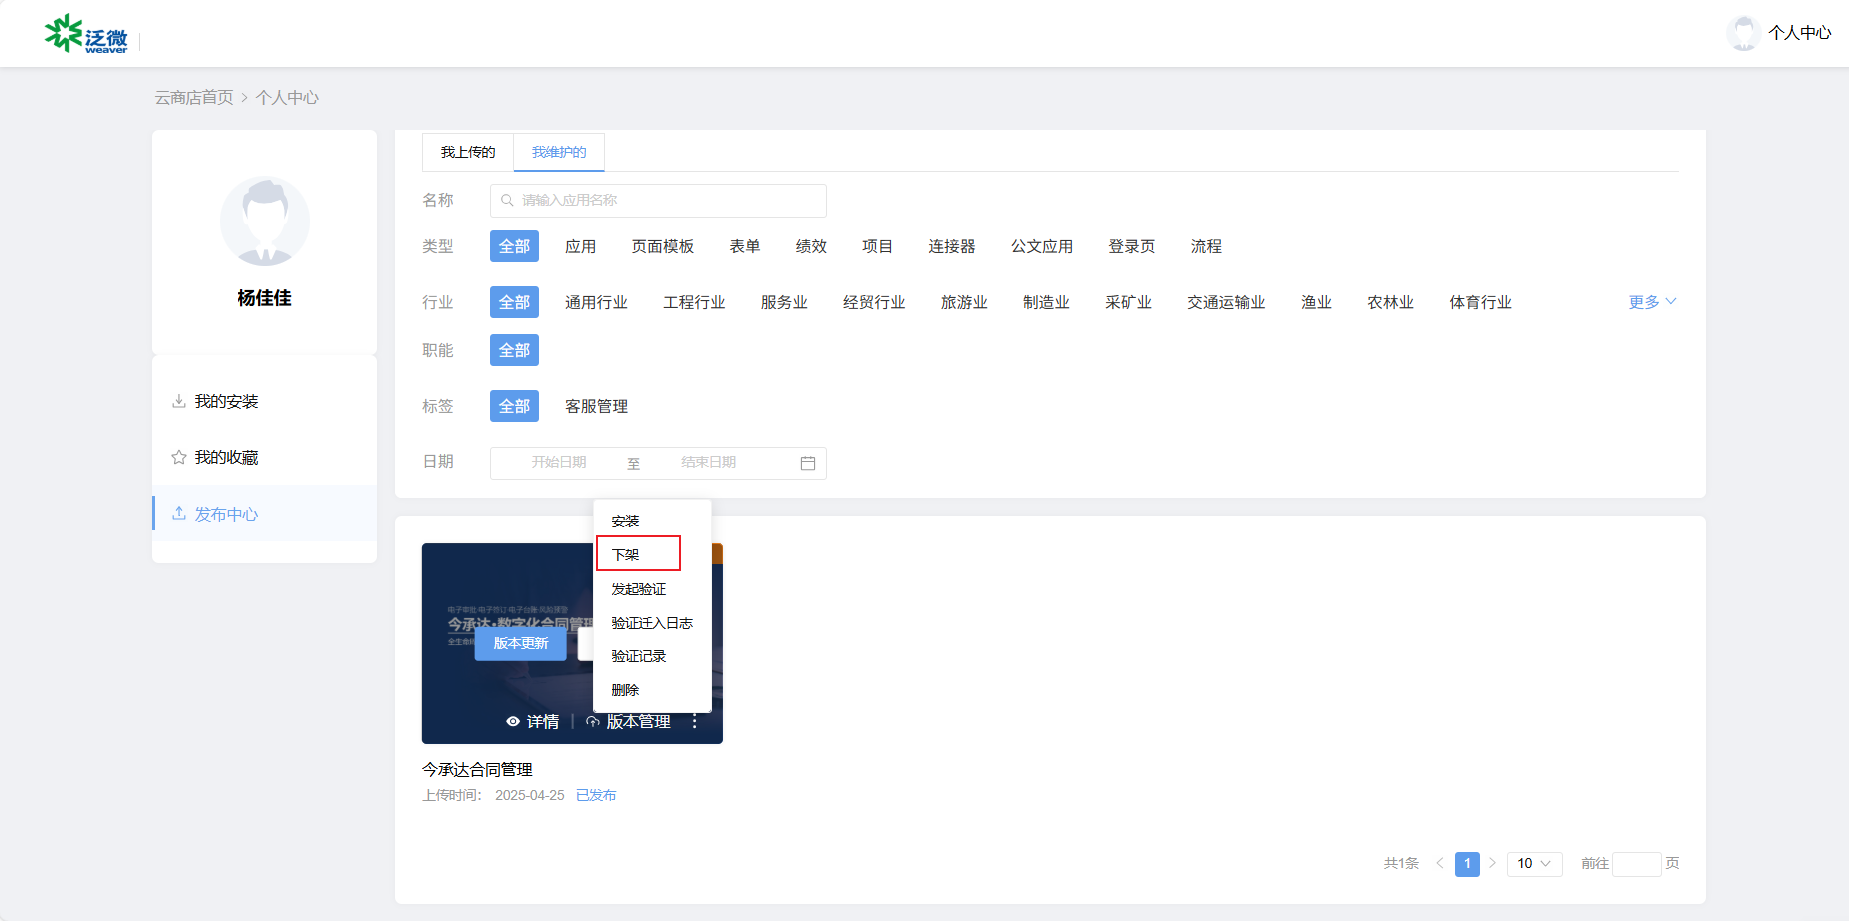Go to next page arrow in pagination
The height and width of the screenshot is (921, 1849).
point(1492,863)
